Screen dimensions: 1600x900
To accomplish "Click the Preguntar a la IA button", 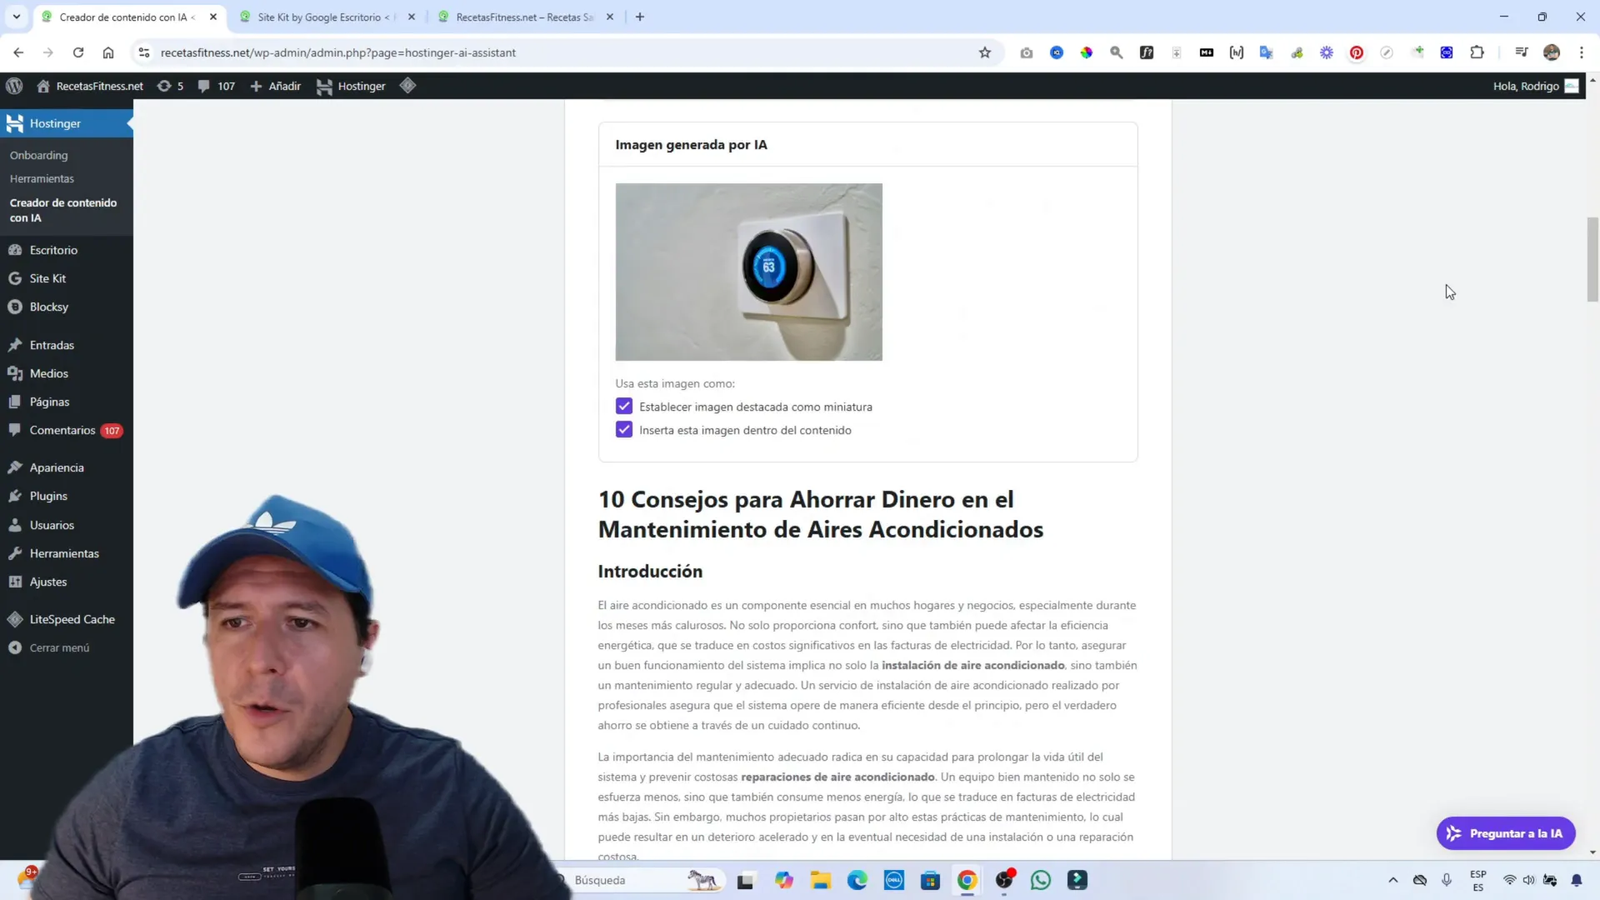I will pos(1505,832).
